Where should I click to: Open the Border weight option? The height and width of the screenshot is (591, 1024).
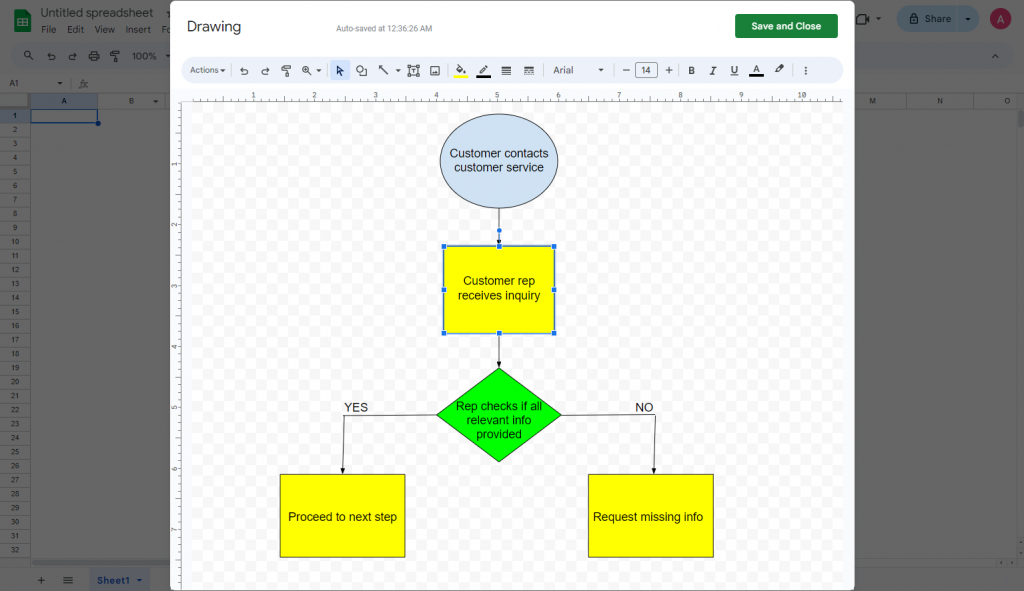[x=506, y=71]
